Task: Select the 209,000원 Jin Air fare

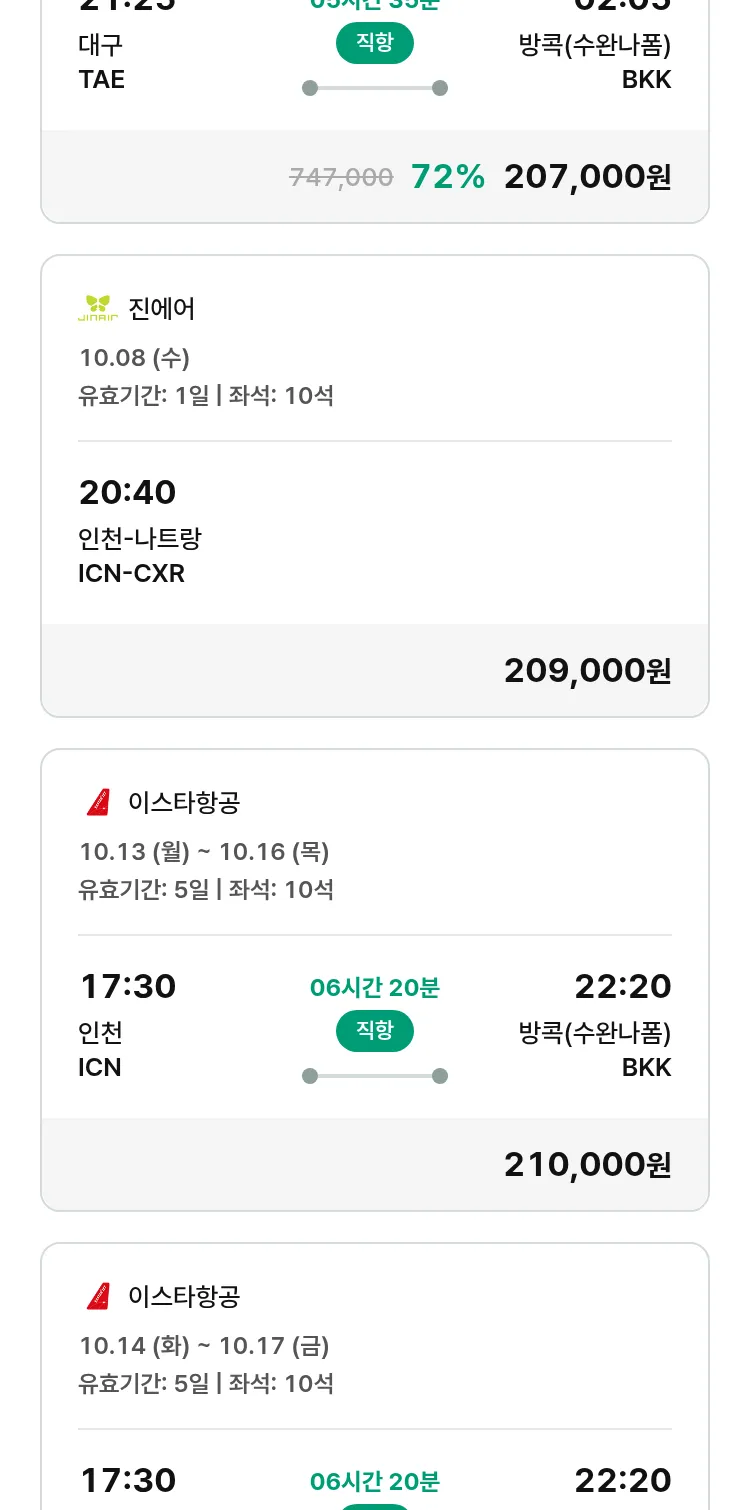Action: point(587,670)
